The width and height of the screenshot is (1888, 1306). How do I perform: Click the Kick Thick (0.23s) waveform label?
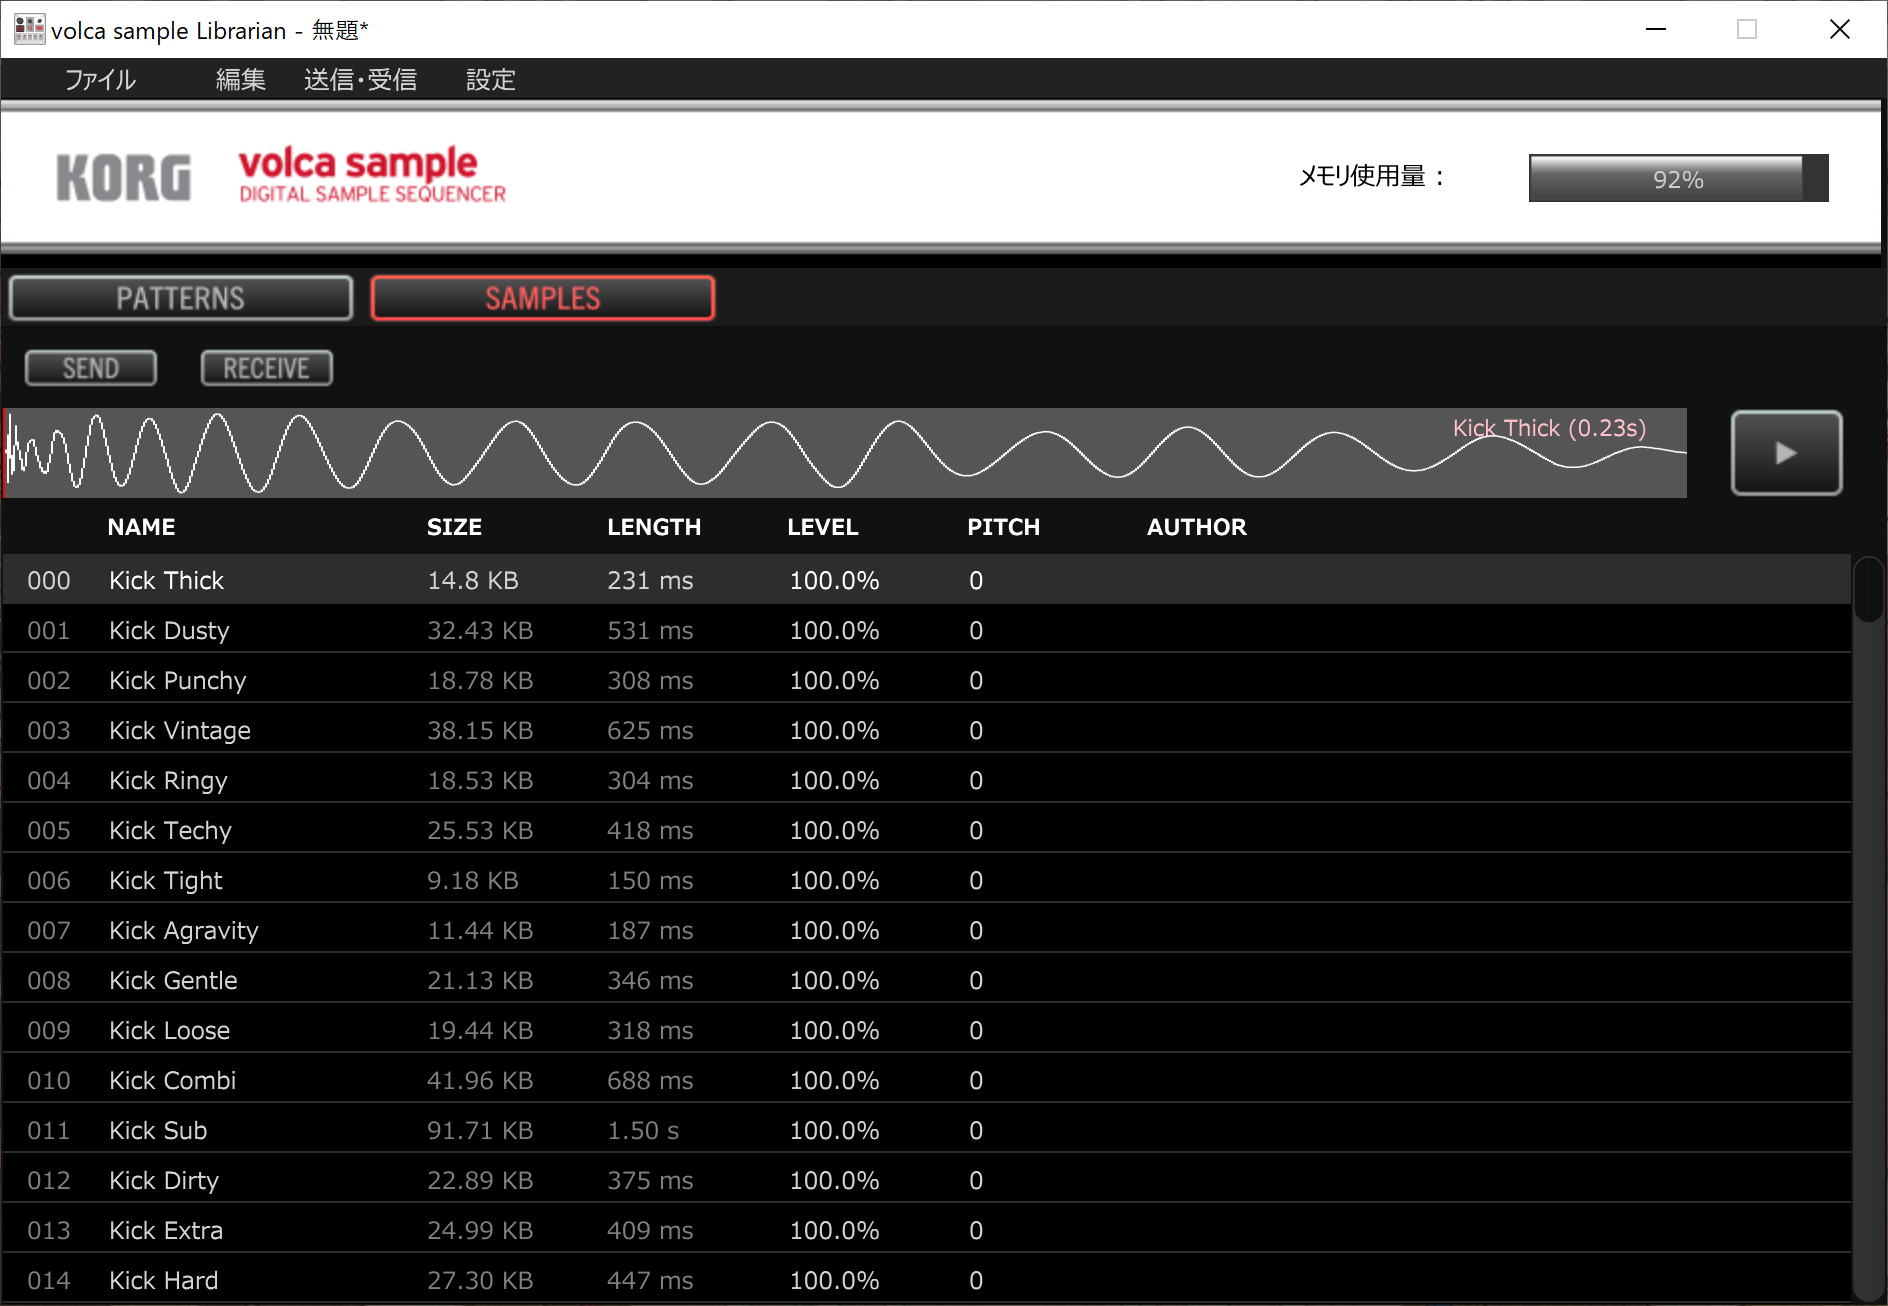tap(1549, 428)
